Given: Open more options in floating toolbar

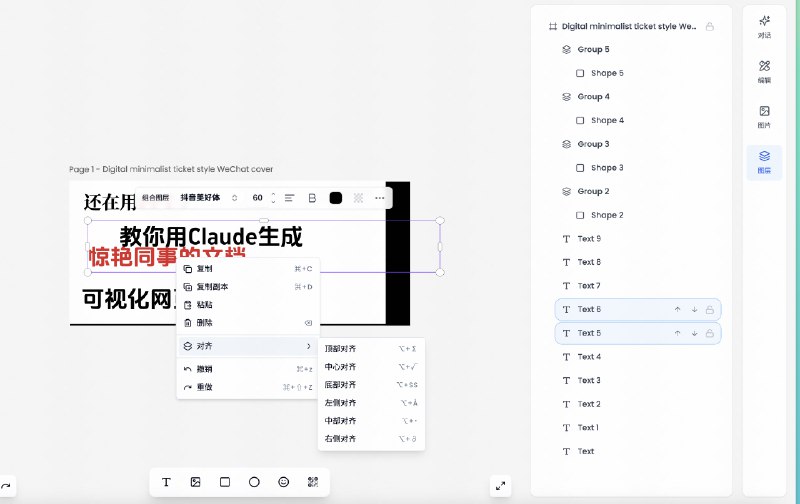Looking at the screenshot, I should [380, 198].
